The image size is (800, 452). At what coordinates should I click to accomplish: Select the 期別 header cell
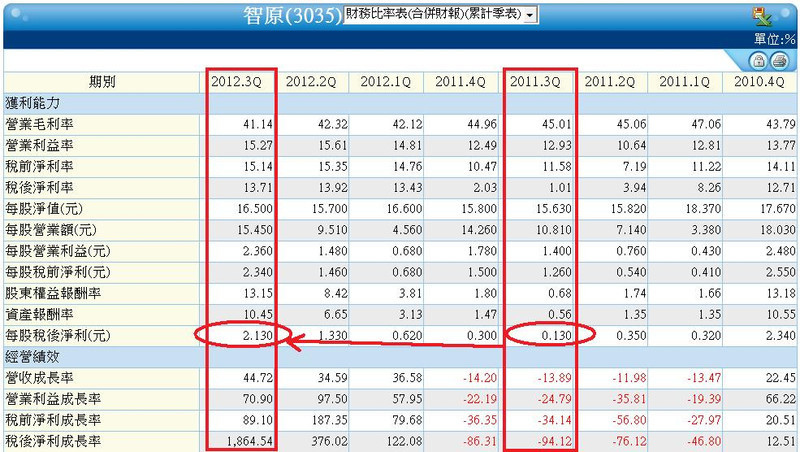coord(102,82)
